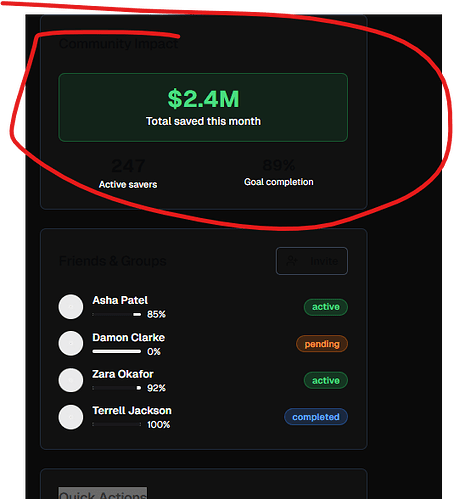This screenshot has height=499, width=454.
Task: Click the add-person icon in Invite
Action: click(x=292, y=261)
